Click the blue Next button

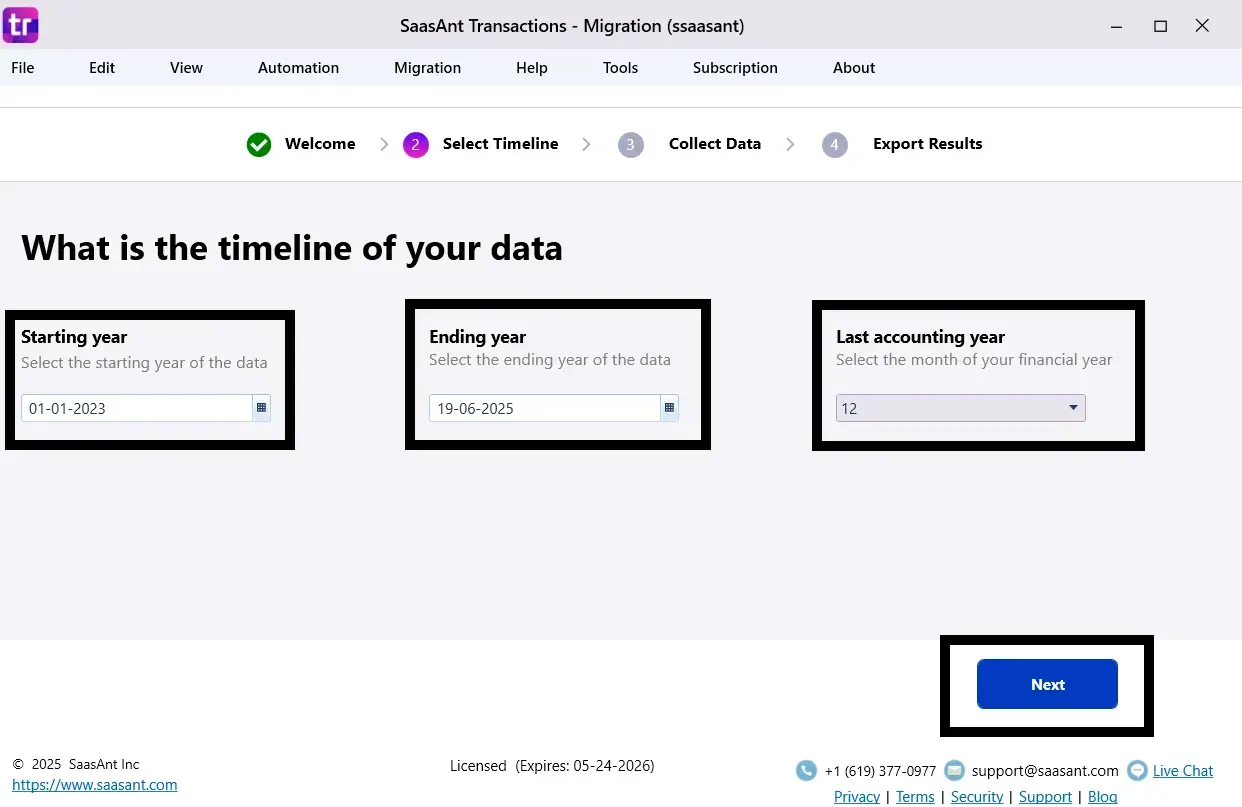click(x=1047, y=684)
